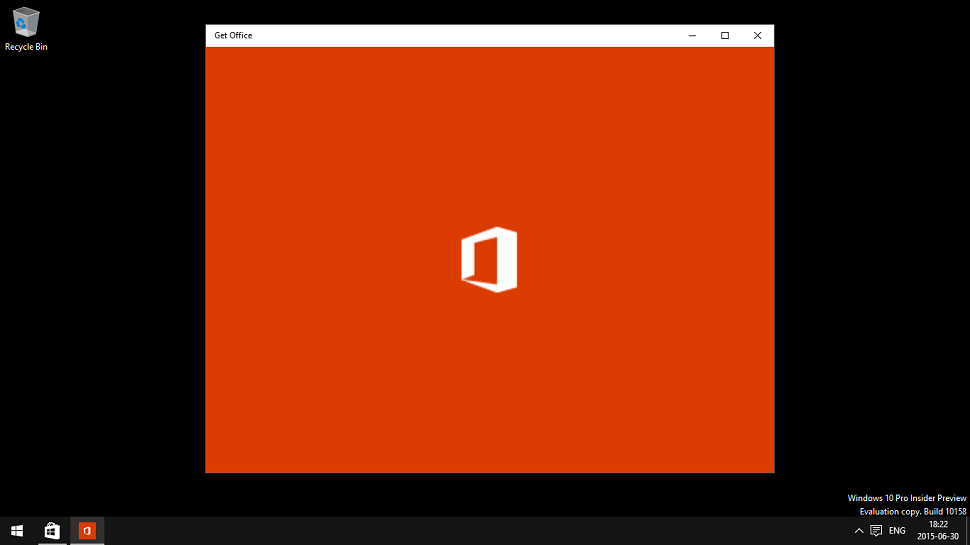
Task: Launch the Store app from the taskbar
Action: click(52, 530)
